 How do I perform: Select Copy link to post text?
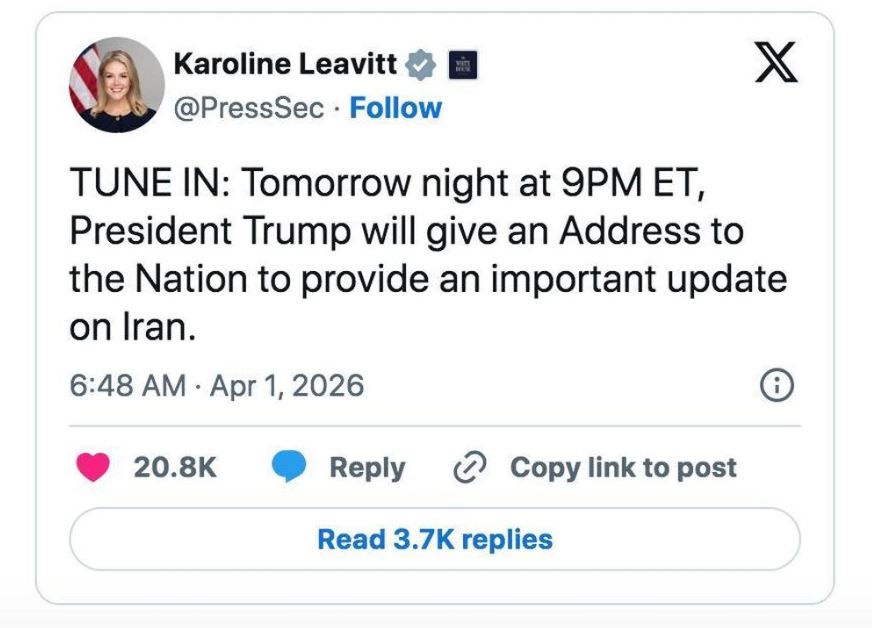[x=623, y=467]
